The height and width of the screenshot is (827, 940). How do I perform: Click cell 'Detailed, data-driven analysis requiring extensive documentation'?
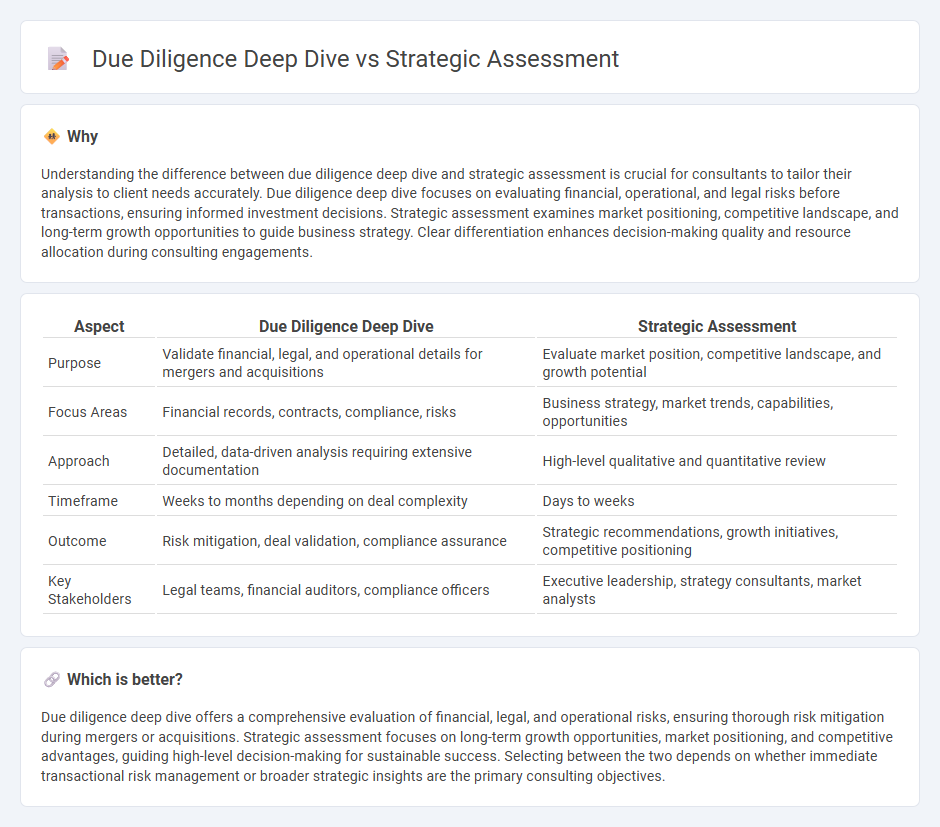click(346, 461)
